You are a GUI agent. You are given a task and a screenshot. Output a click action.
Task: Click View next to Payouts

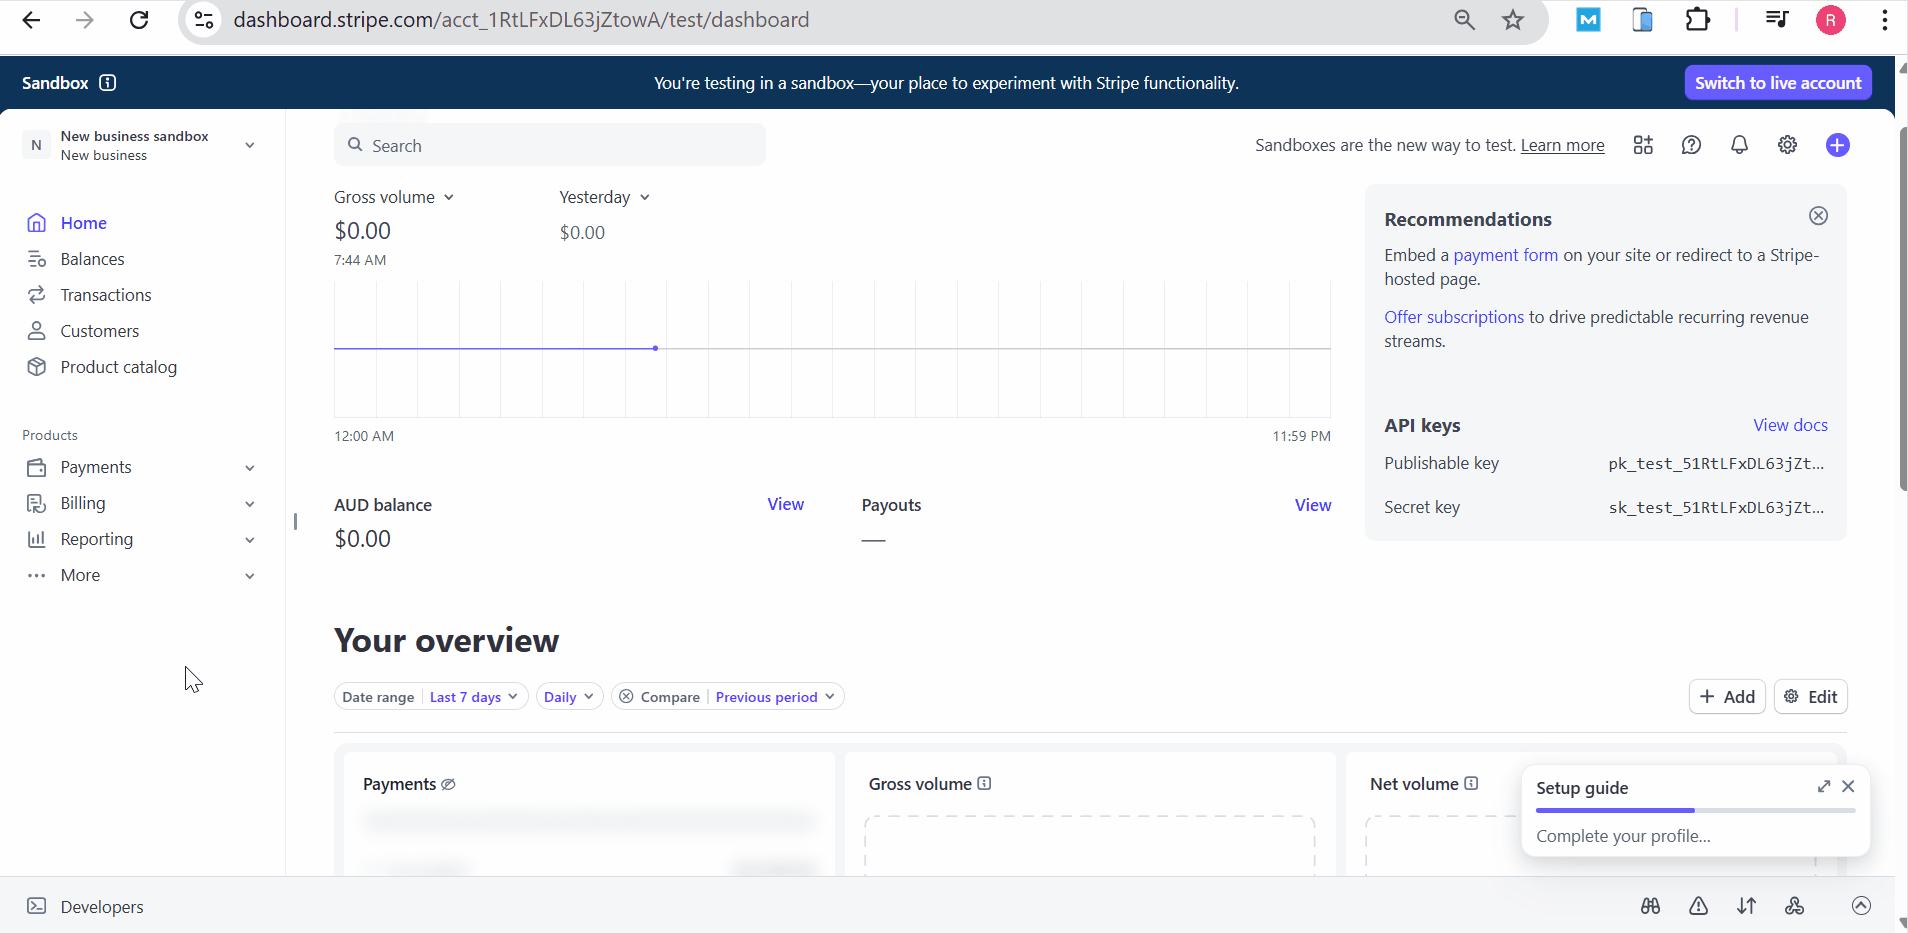tap(1312, 505)
